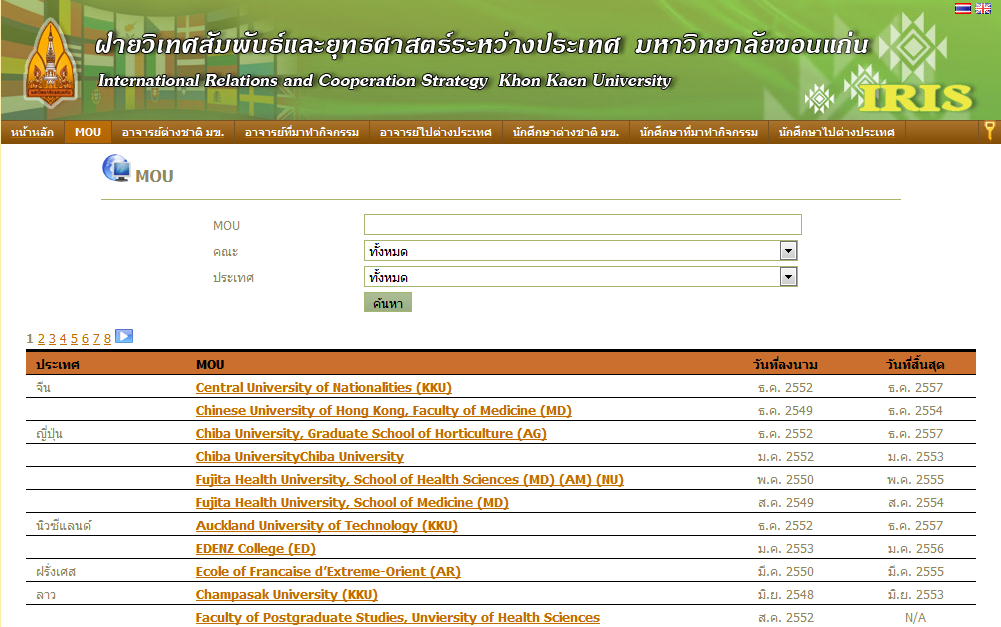The height and width of the screenshot is (627, 1001).
Task: Click the ลาว country cell
Action: (x=46, y=594)
